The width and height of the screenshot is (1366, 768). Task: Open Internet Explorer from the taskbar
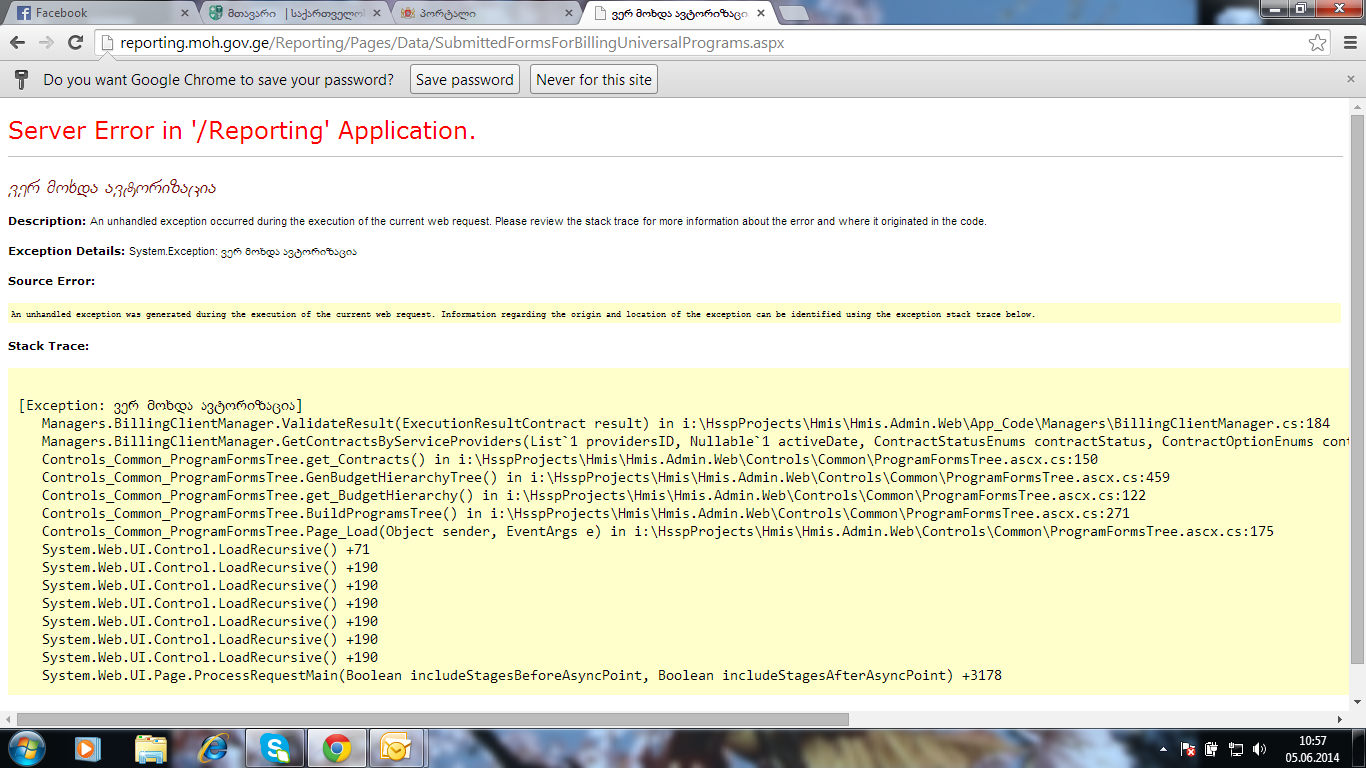[213, 748]
